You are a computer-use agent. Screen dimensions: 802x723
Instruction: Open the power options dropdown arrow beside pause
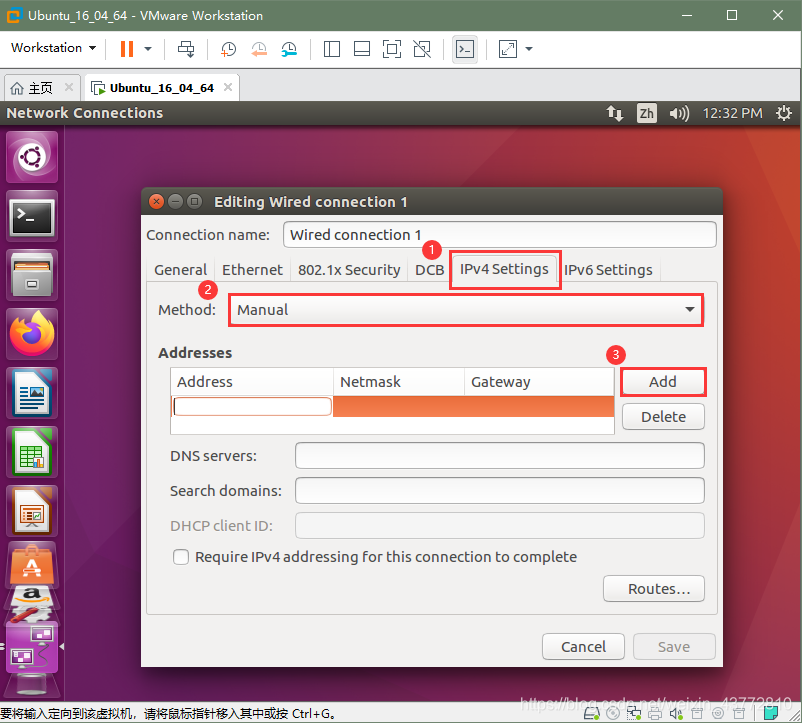coord(148,49)
